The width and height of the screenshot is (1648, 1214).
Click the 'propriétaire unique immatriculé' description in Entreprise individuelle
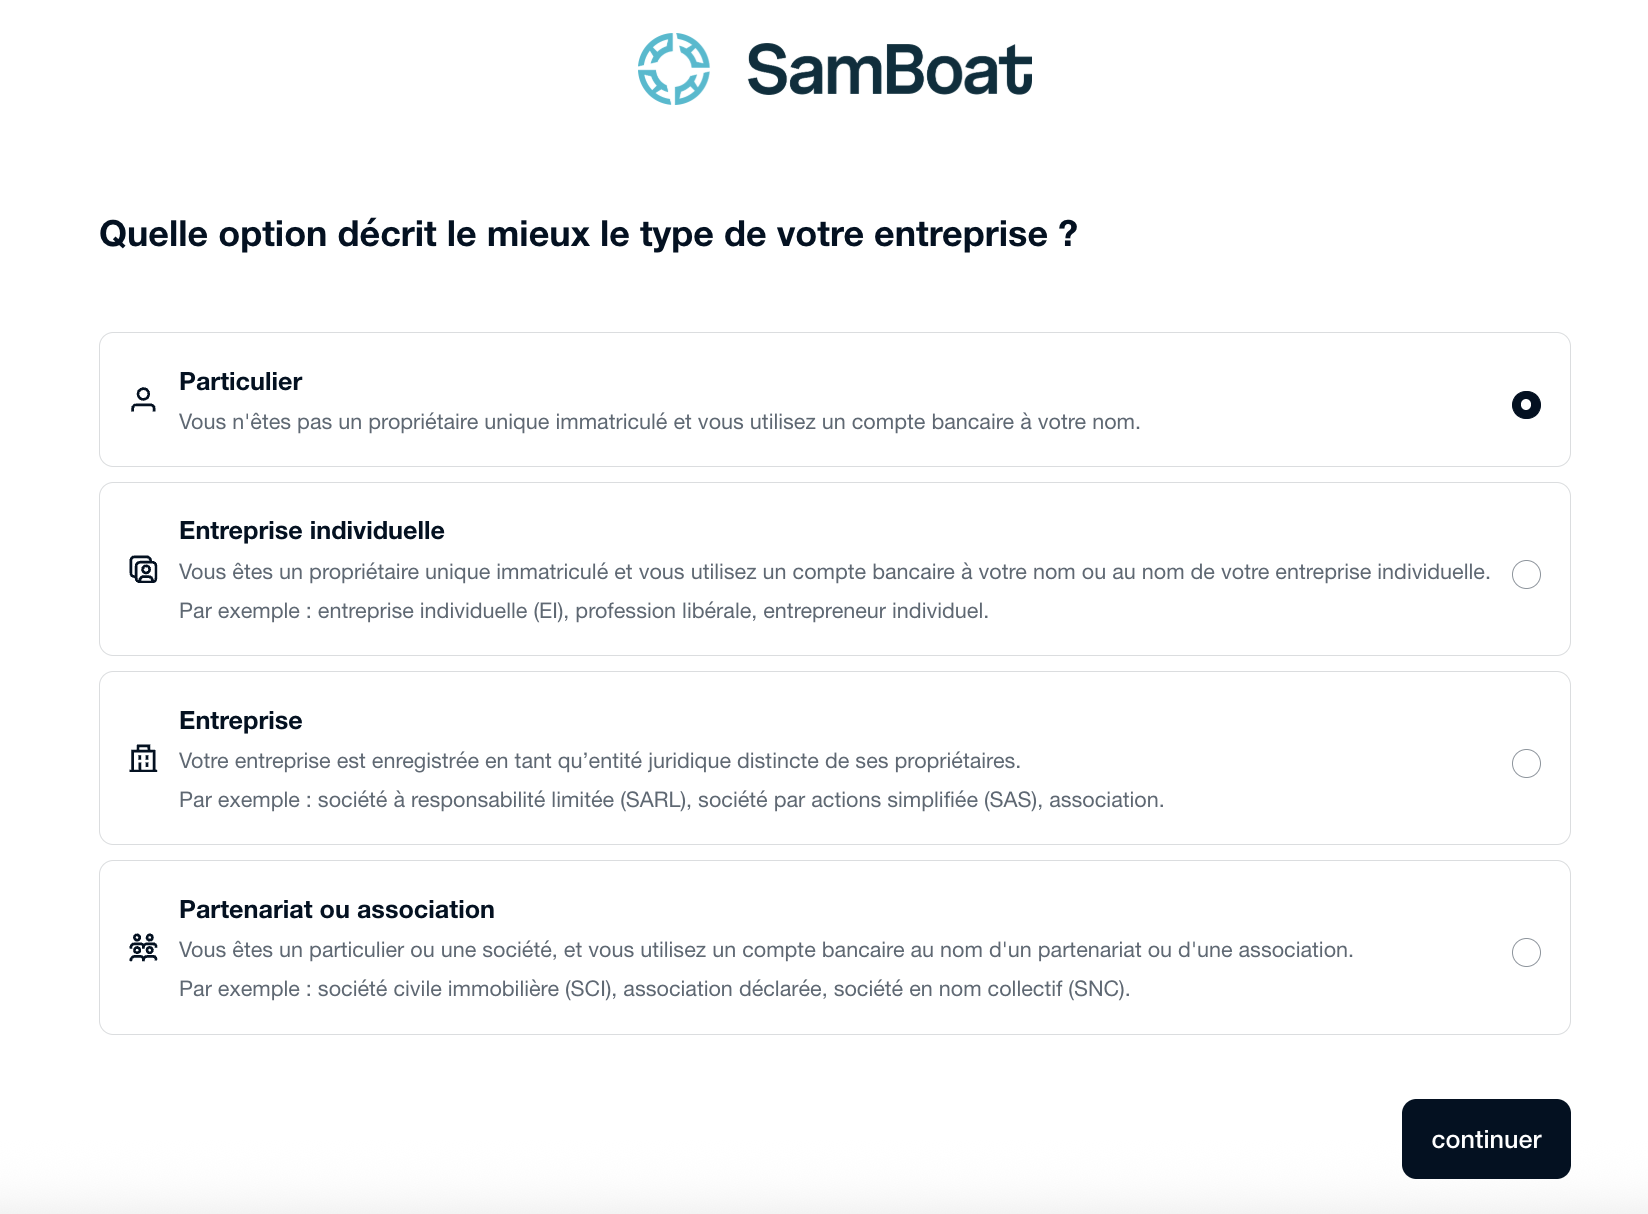pos(834,572)
